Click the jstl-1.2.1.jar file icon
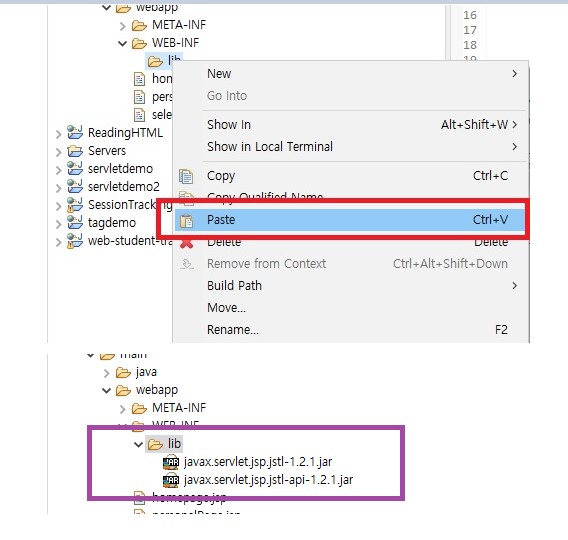Image resolution: width=568 pixels, height=540 pixels. click(171, 462)
